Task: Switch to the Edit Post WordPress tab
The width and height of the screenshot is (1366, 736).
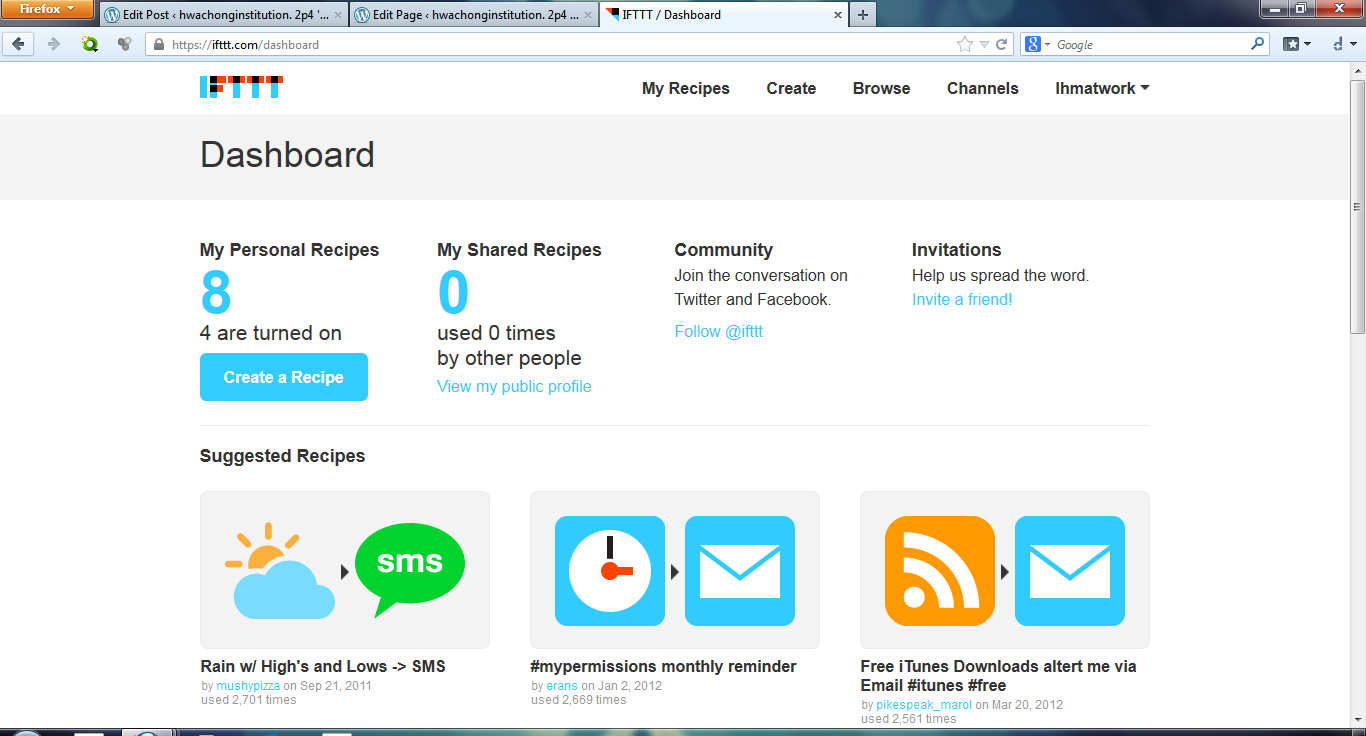Action: coord(224,15)
